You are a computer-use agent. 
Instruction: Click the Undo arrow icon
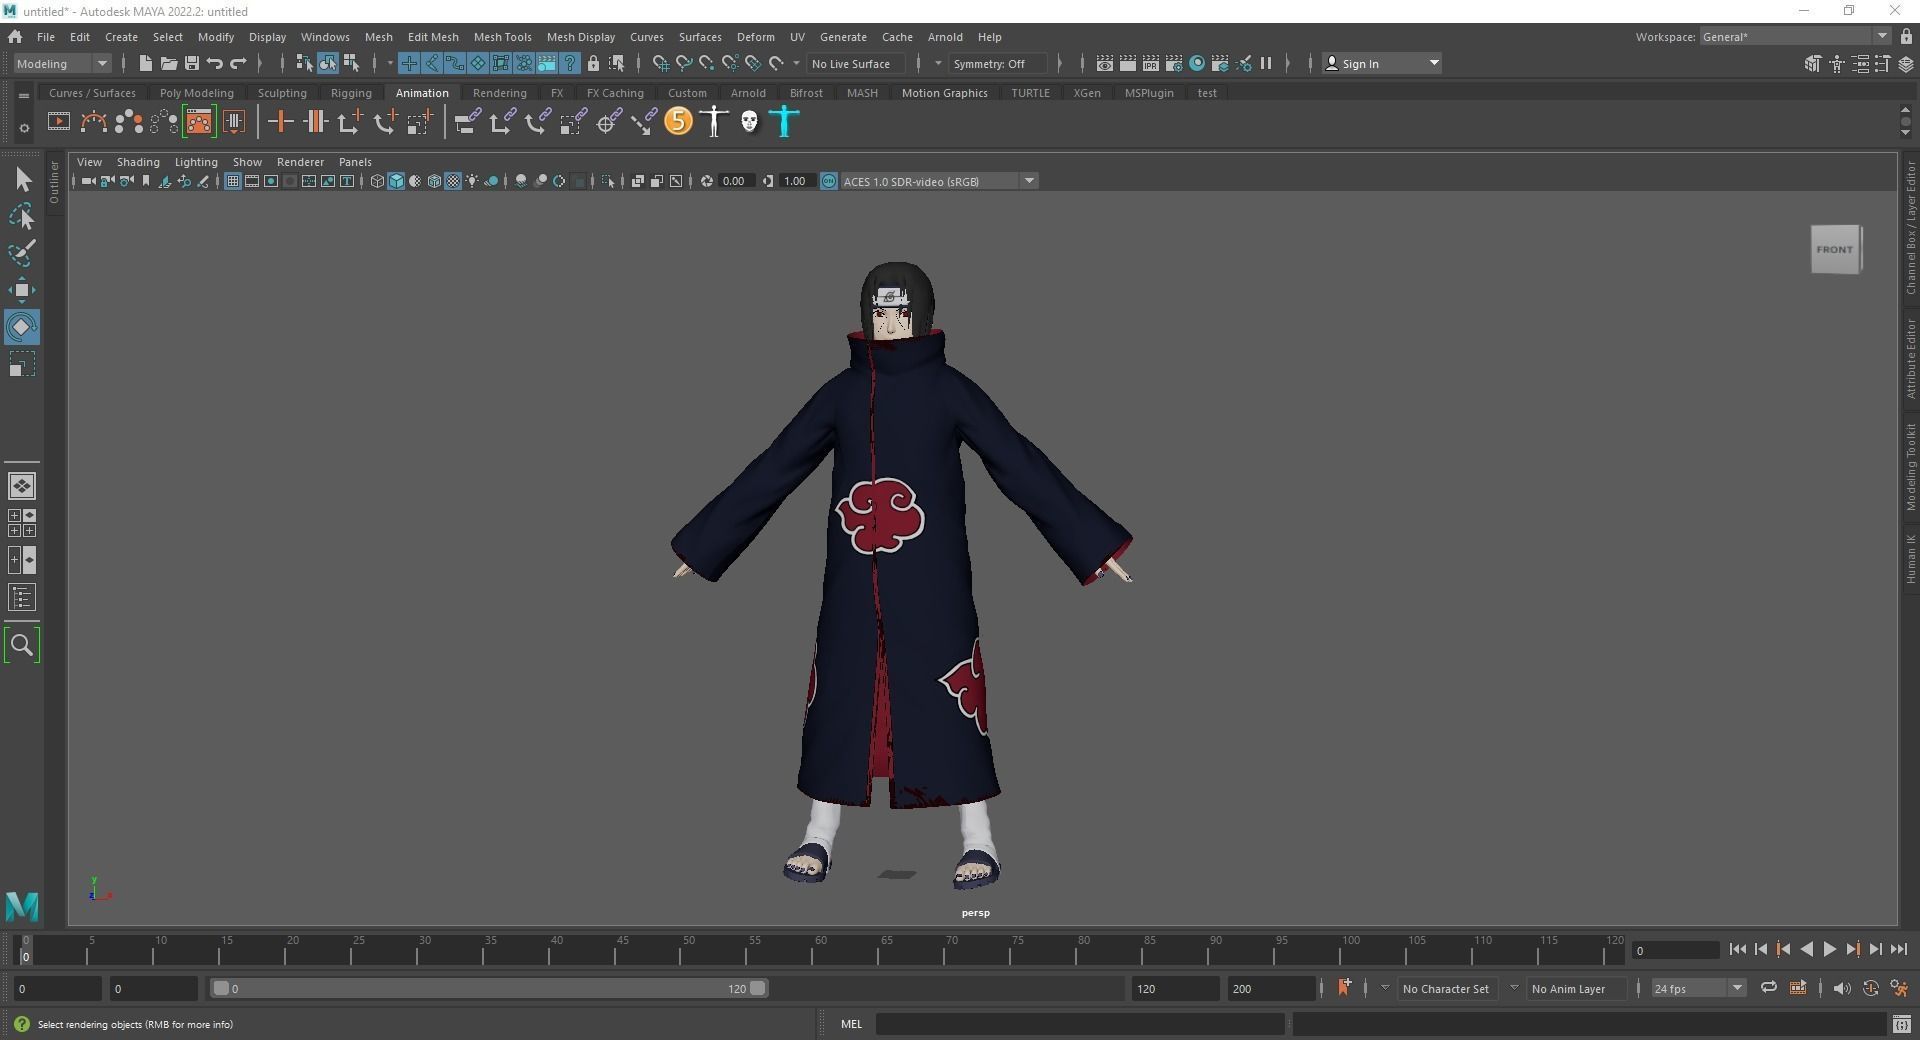[x=214, y=63]
